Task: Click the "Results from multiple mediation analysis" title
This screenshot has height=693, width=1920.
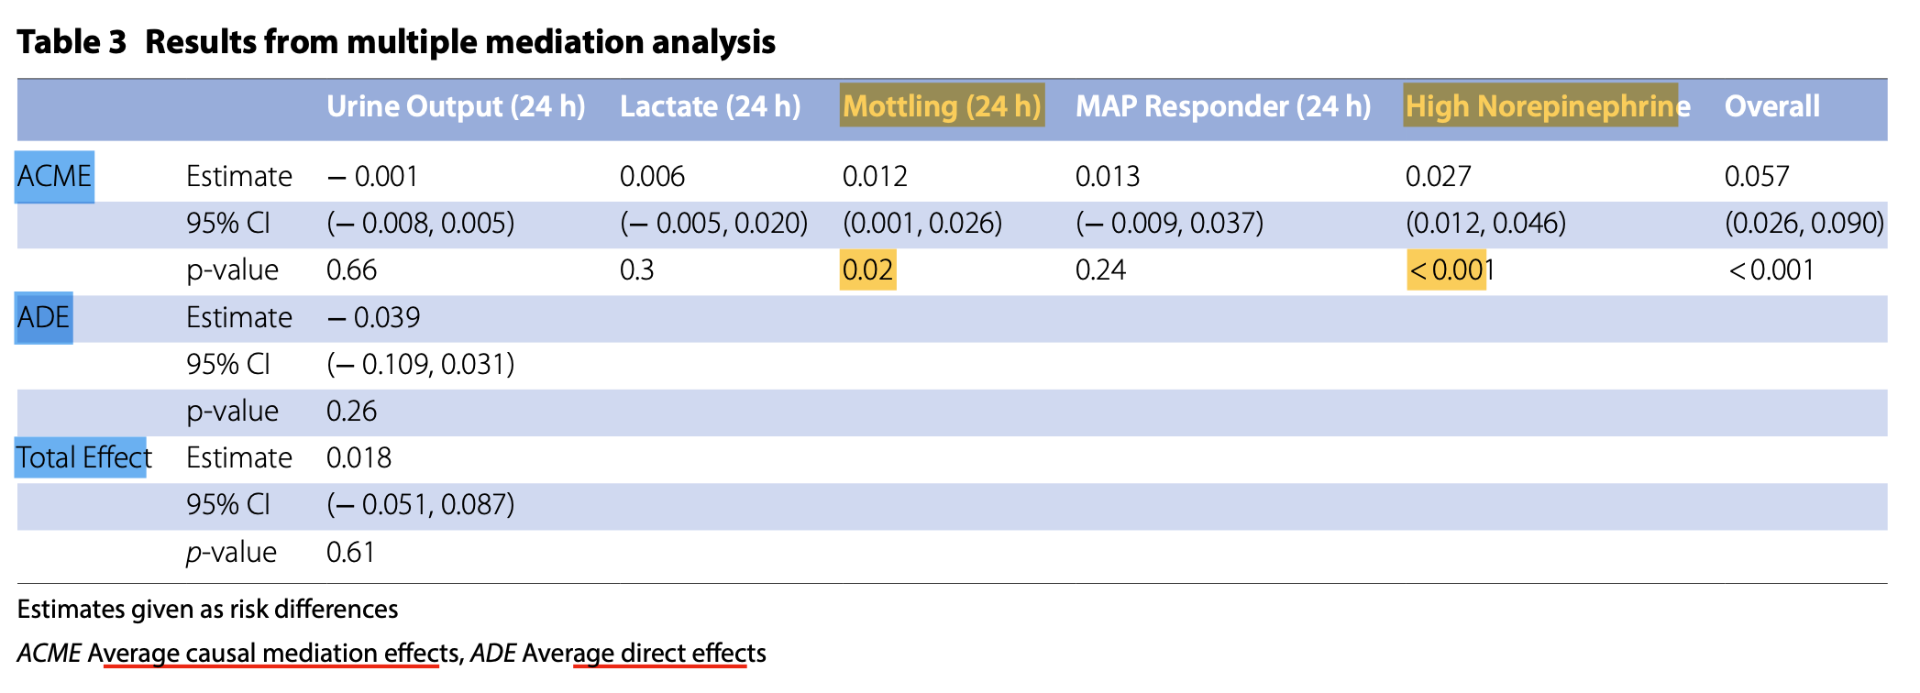Action: point(460,42)
